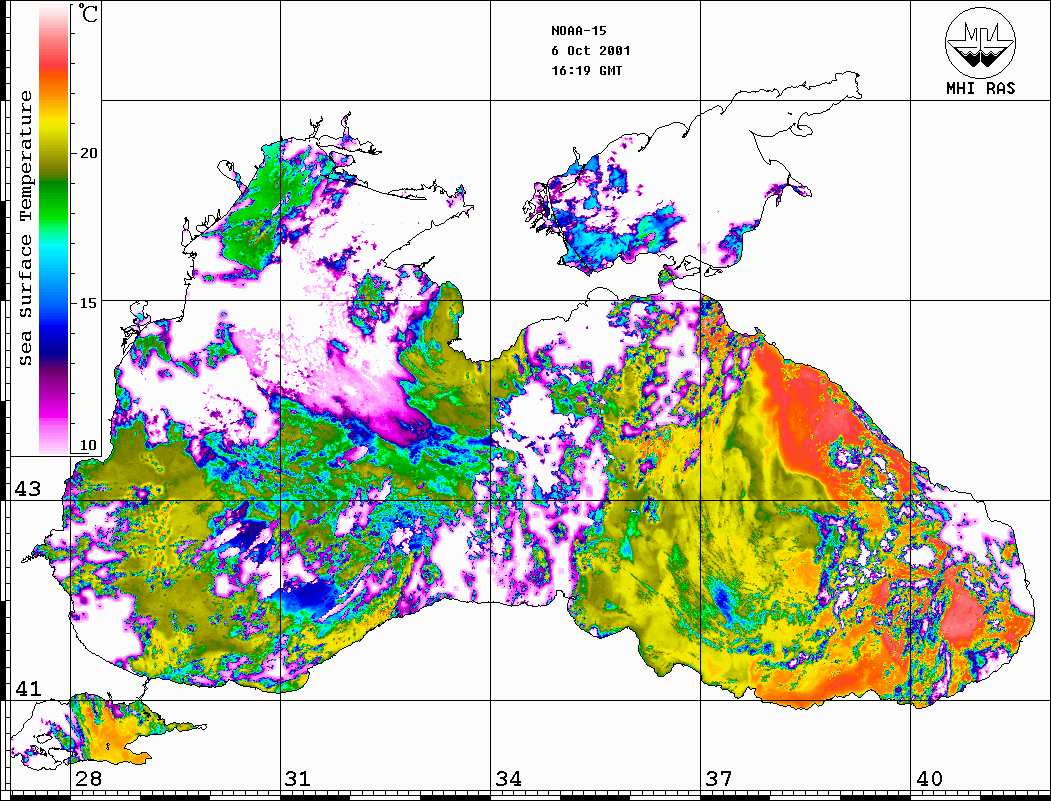This screenshot has height=801, width=1051.
Task: Click the 'Sea Surface Temperature' vertical label
Action: click(25, 228)
